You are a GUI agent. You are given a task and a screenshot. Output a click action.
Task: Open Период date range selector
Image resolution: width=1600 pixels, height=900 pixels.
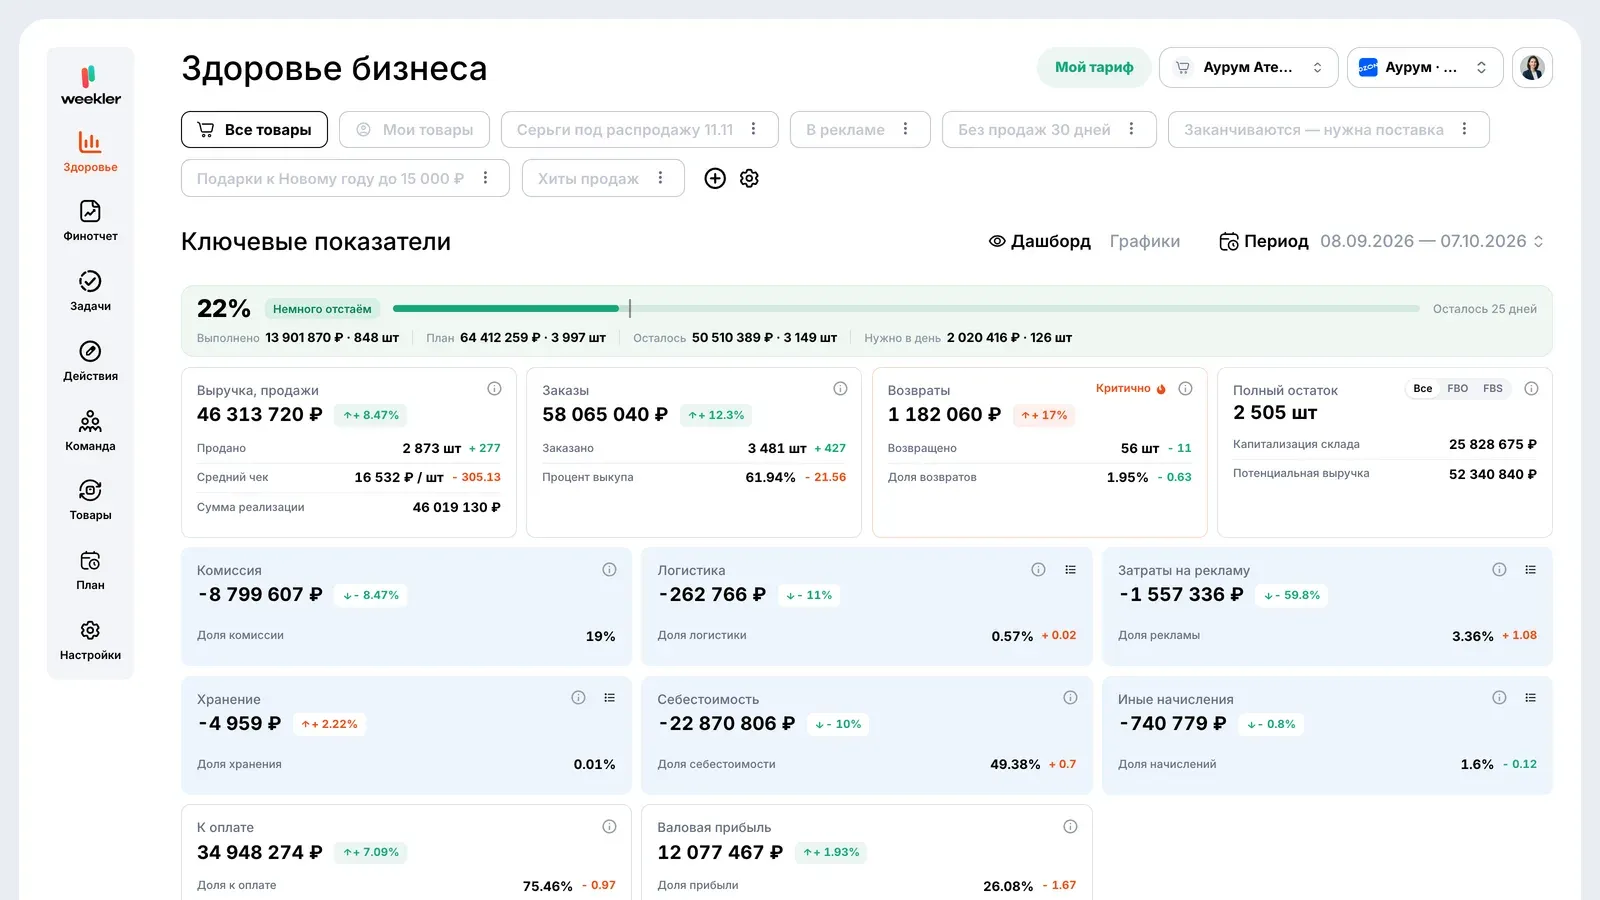pos(1381,241)
